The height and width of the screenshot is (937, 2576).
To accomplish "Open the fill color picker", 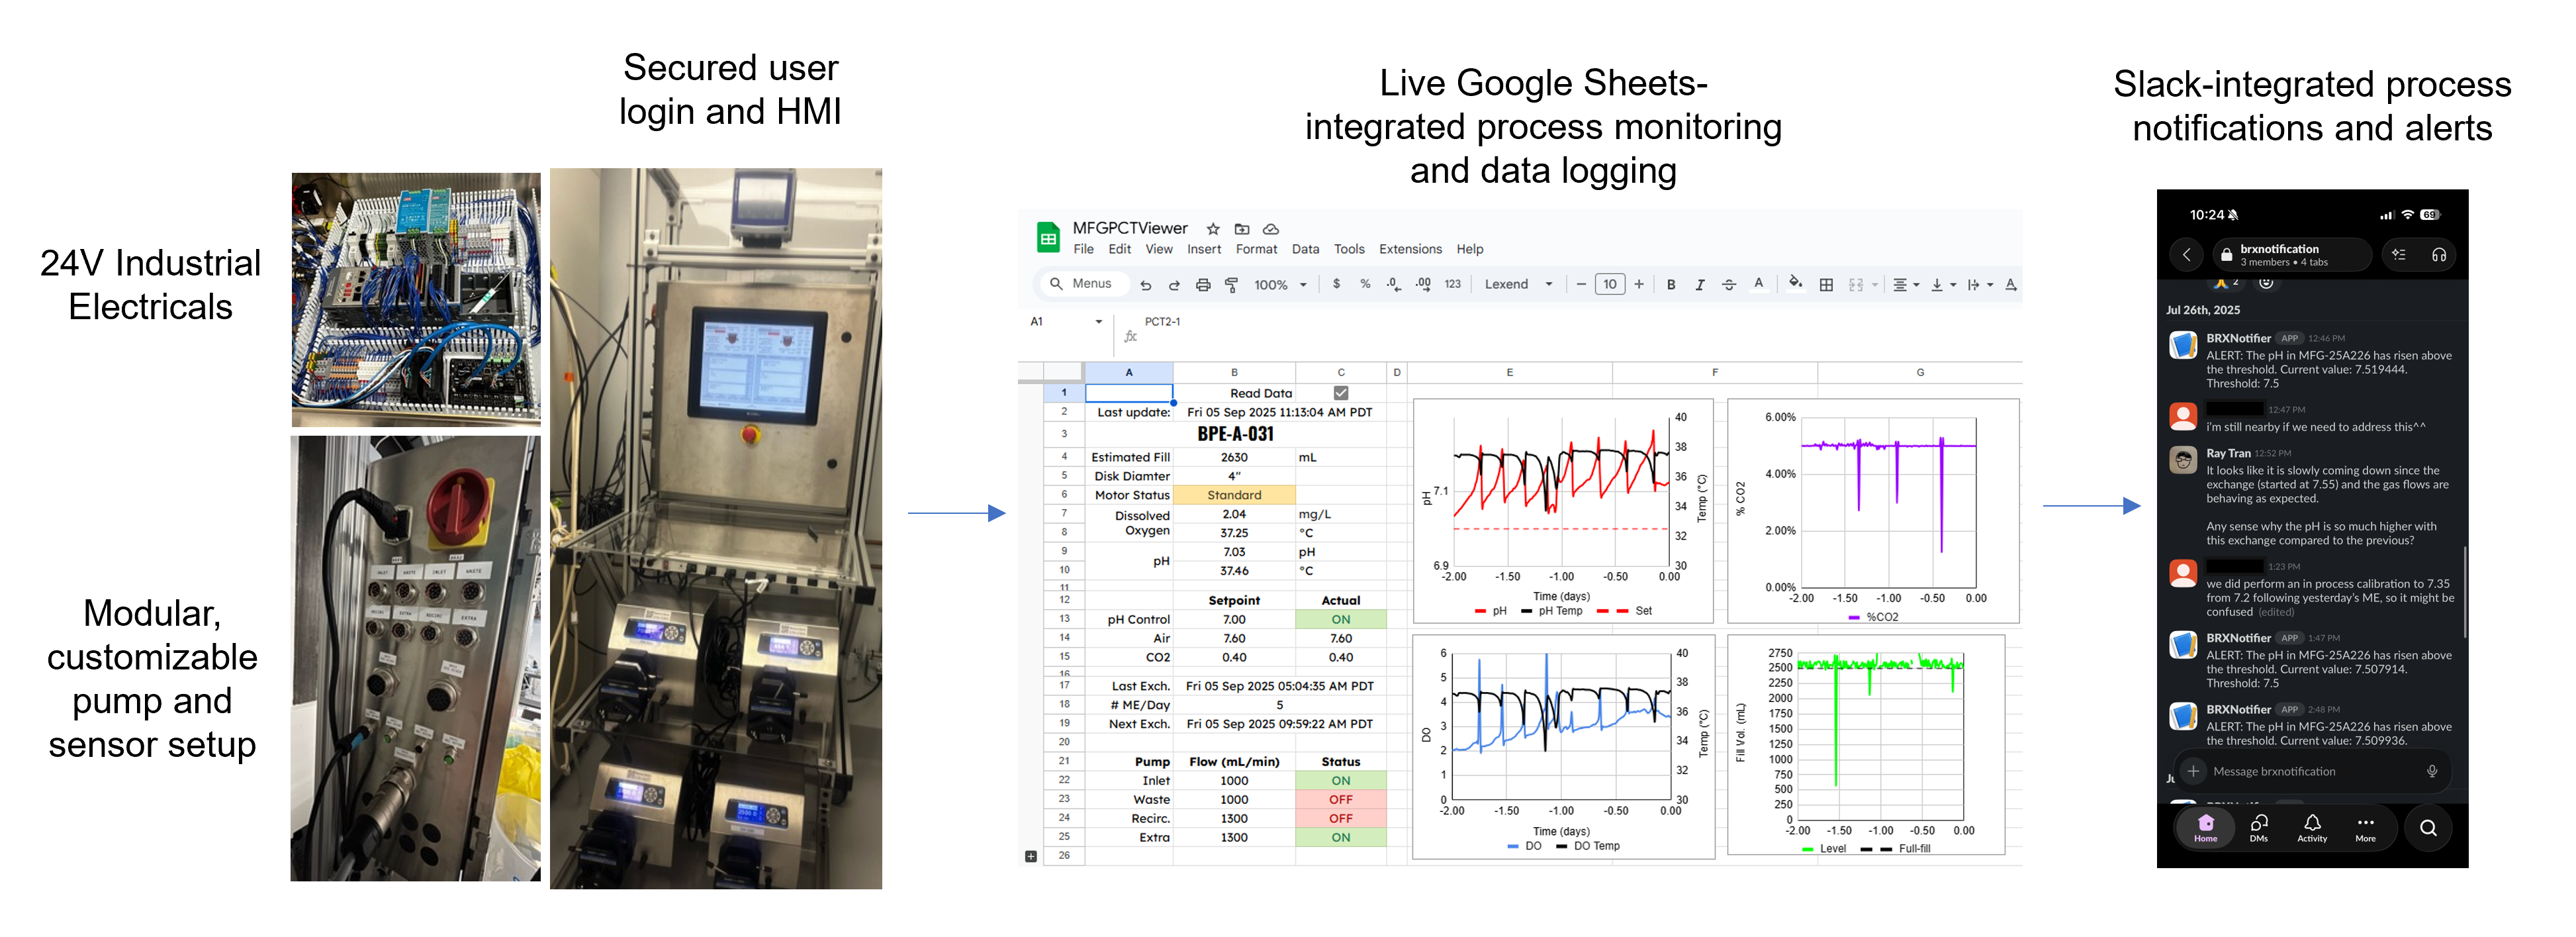I will pos(1796,284).
